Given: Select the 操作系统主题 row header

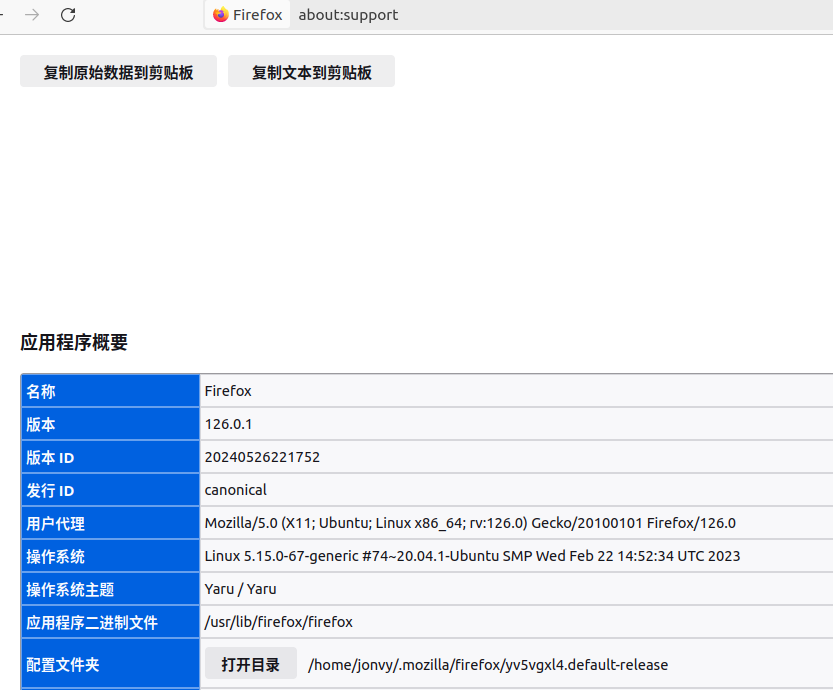Looking at the screenshot, I should 110,589.
